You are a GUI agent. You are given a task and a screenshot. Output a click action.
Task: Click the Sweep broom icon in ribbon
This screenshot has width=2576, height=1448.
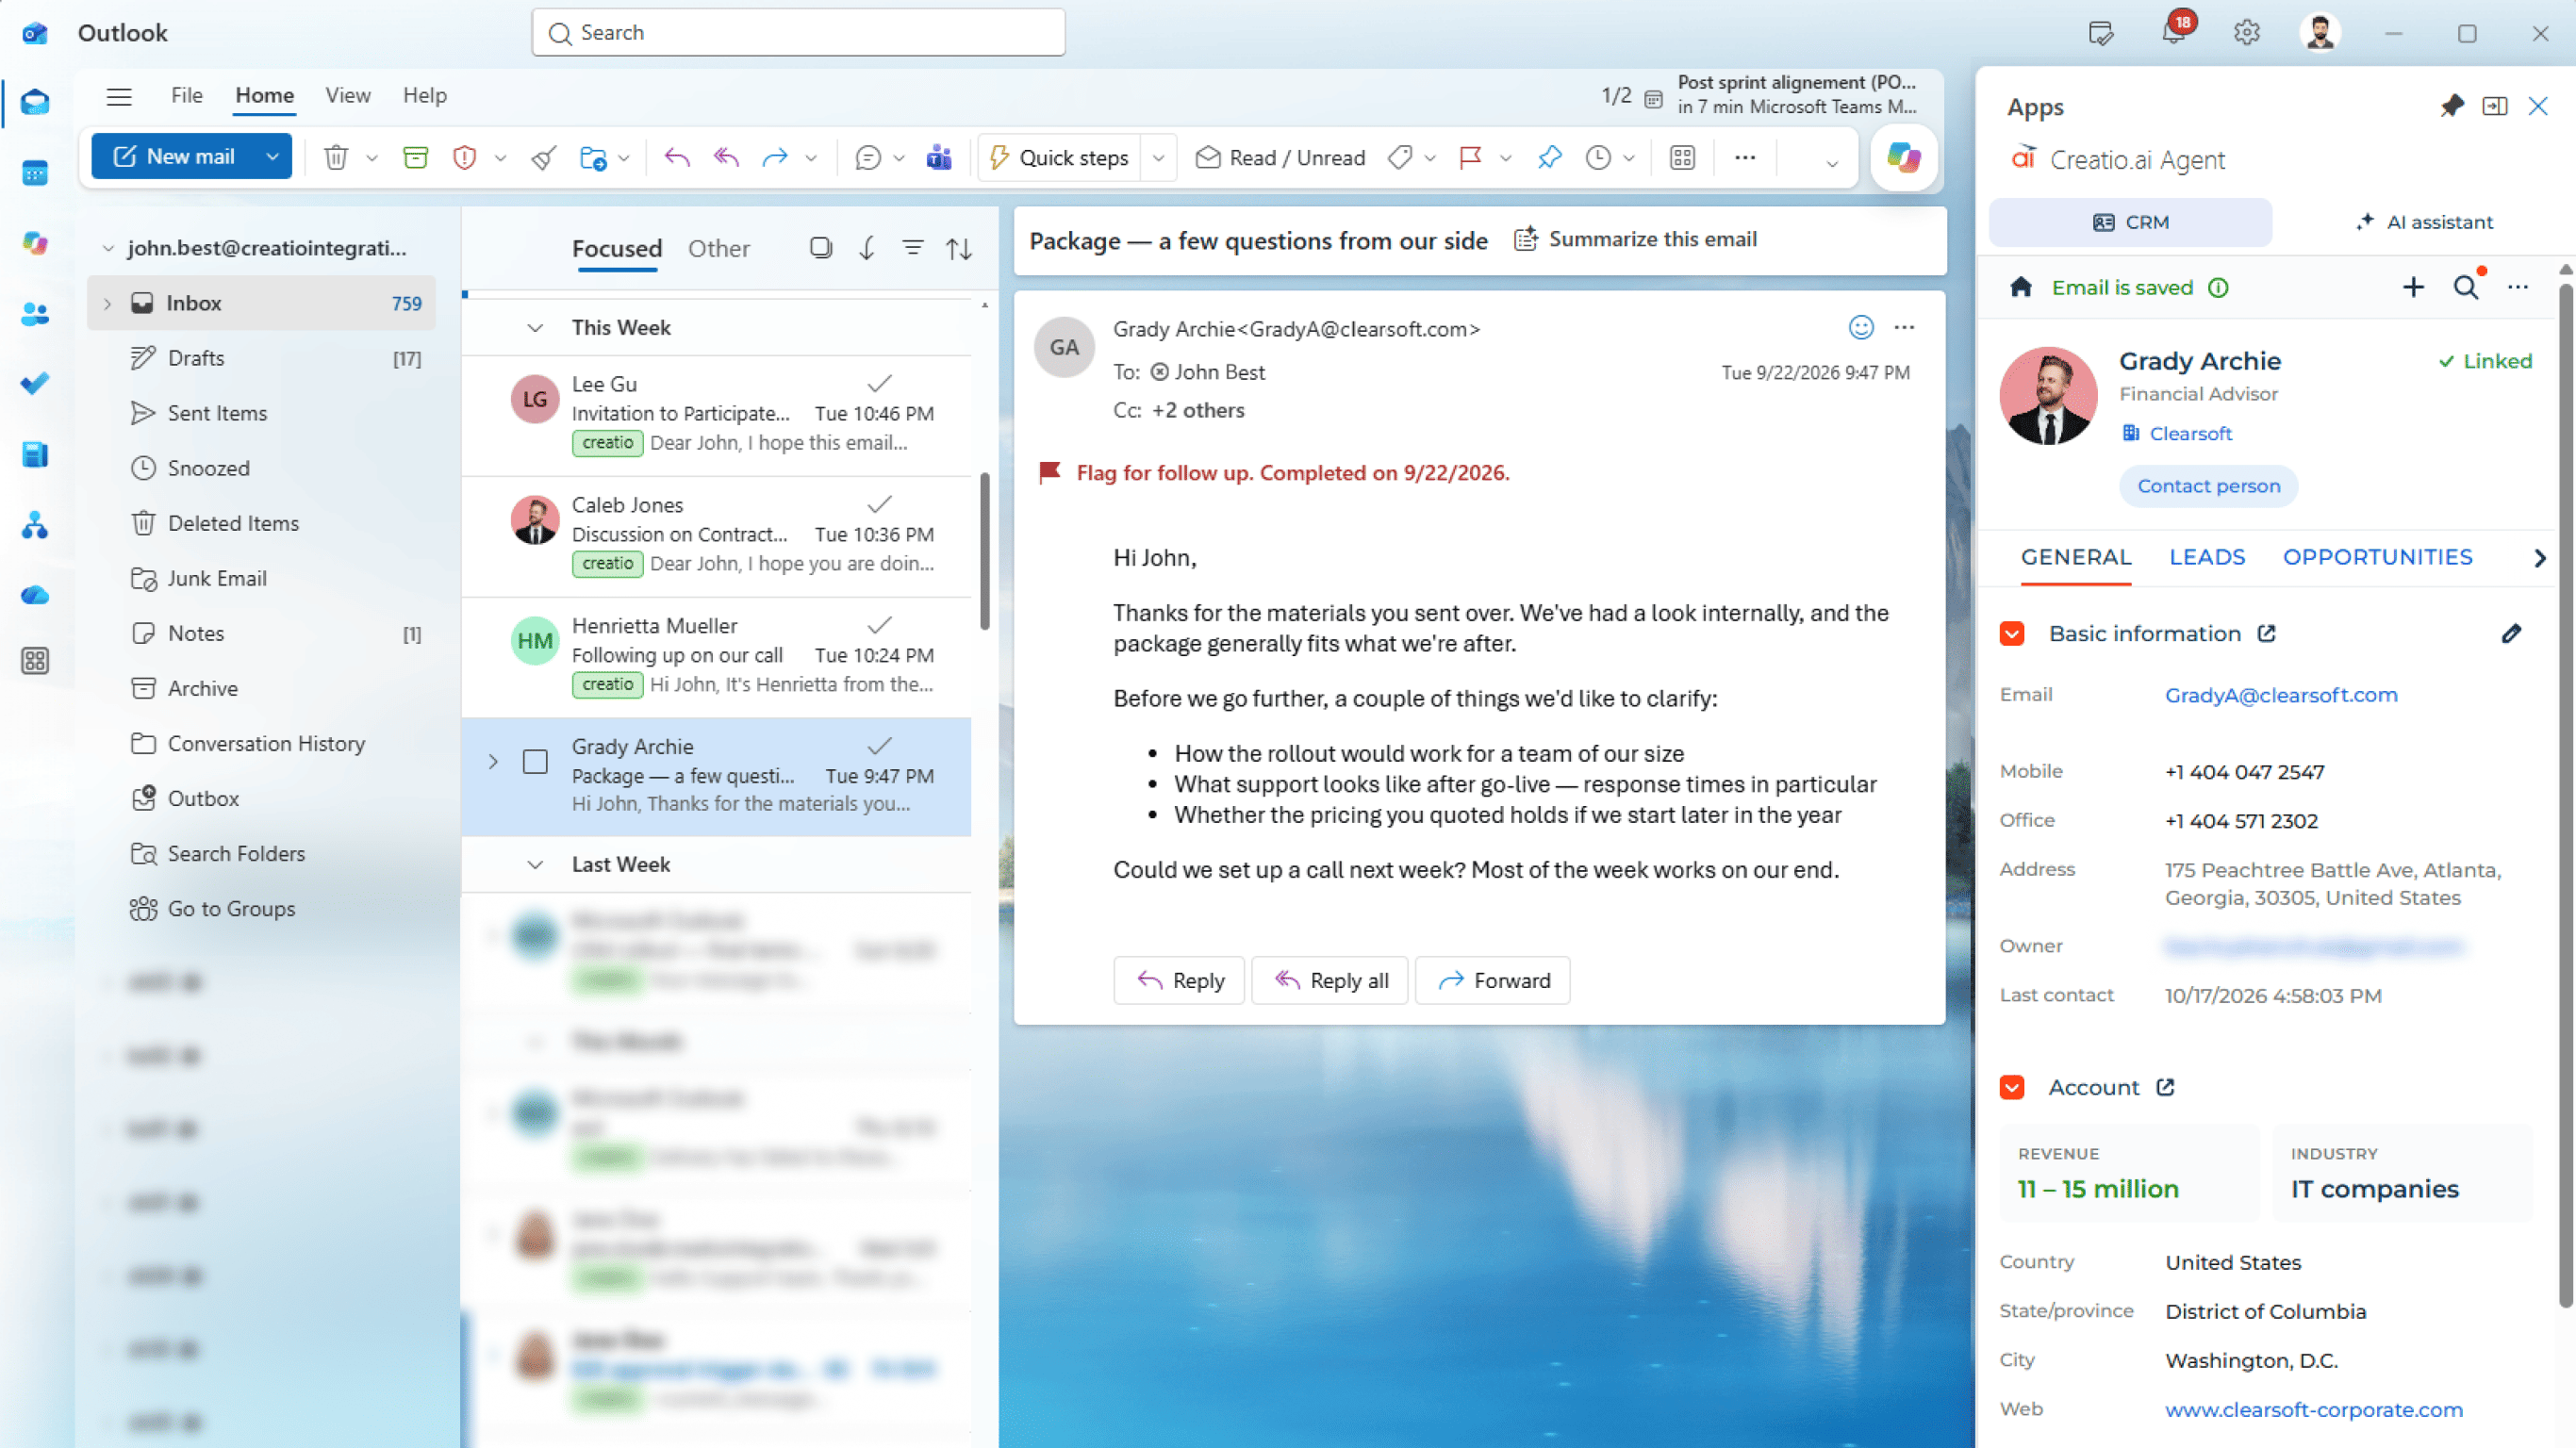click(x=543, y=157)
